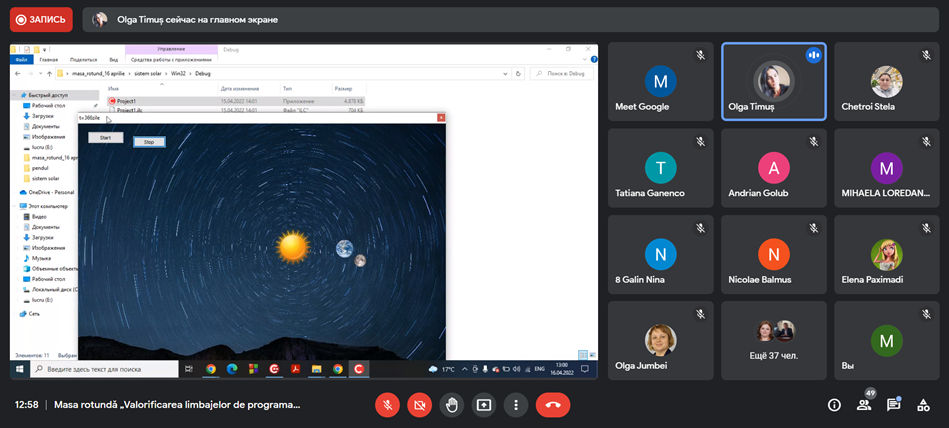Open the activities icon

tap(924, 405)
